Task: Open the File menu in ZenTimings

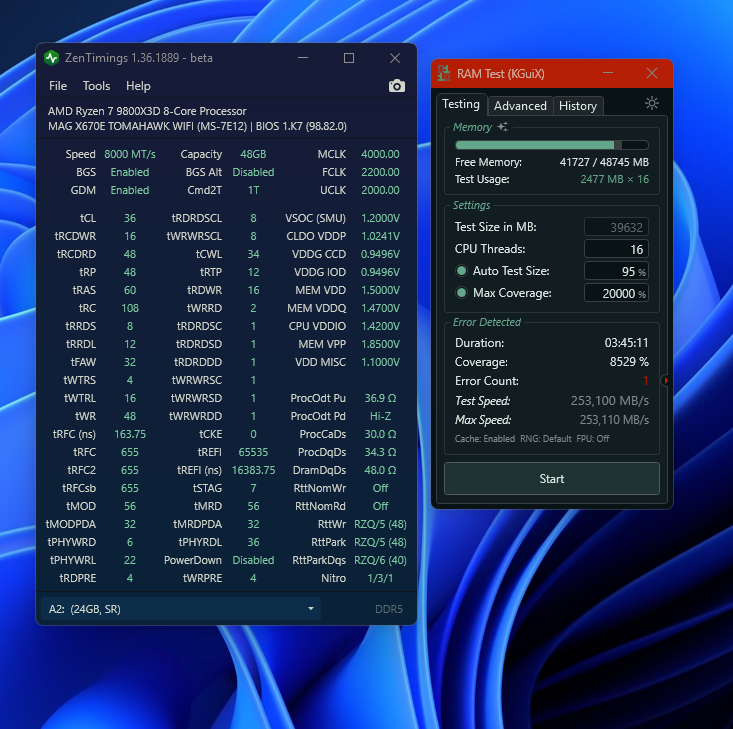Action: [58, 86]
